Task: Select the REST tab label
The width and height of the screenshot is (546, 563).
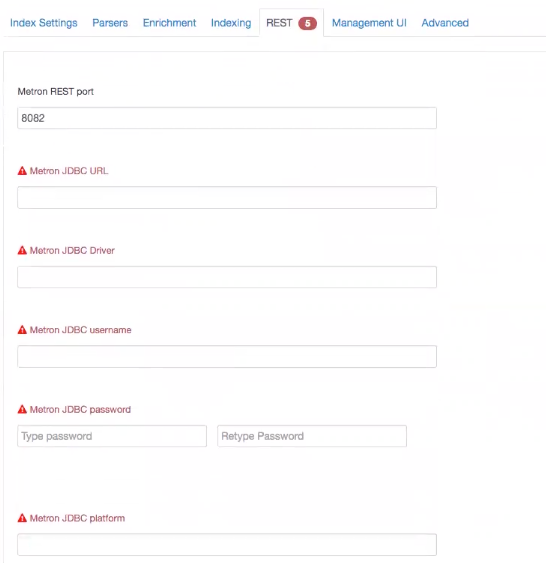Action: 279,23
